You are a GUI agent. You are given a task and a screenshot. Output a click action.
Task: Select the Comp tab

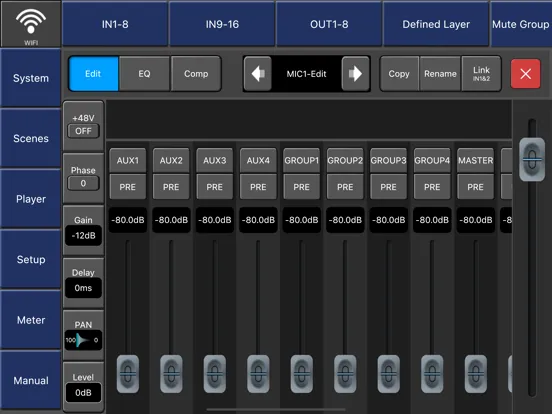(x=196, y=74)
